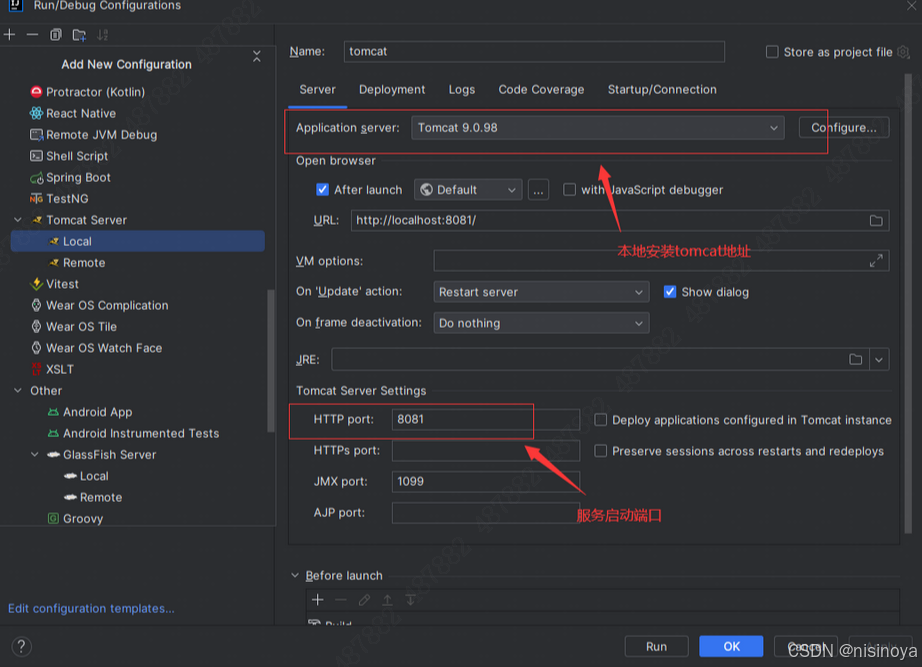922x667 pixels.
Task: Click the JRE browse folder icon
Action: coord(856,359)
